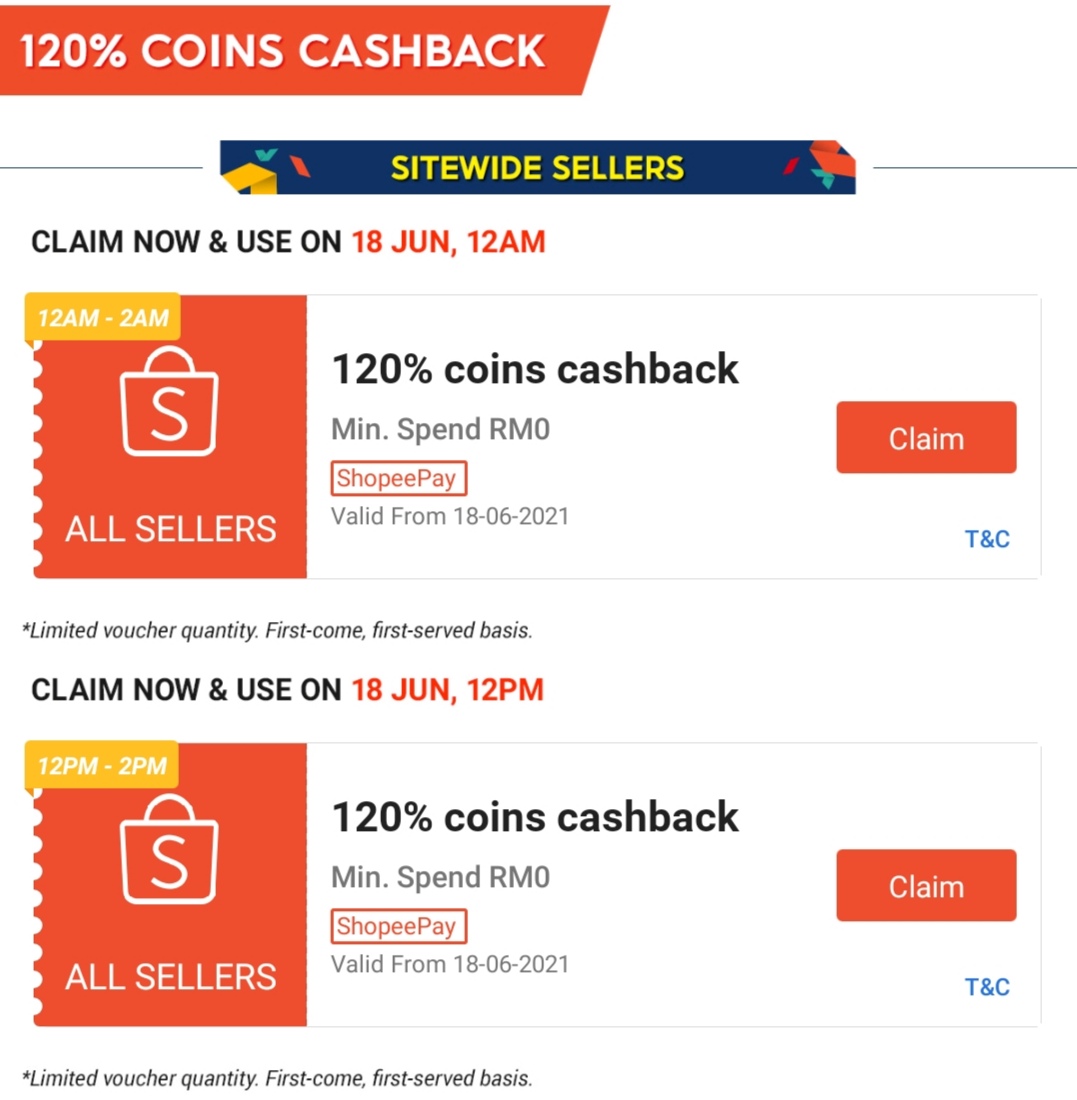Claim the 12PM - 2PM cashback voucher
The height and width of the screenshot is (1100, 1077).
tap(926, 886)
